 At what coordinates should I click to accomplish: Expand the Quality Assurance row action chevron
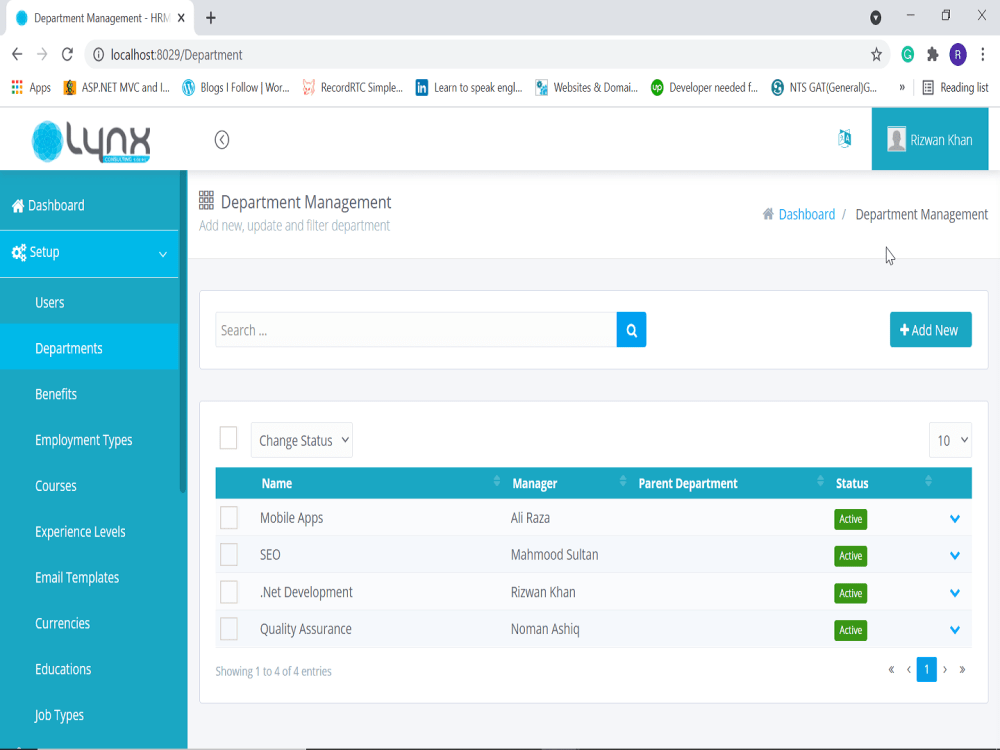(955, 629)
